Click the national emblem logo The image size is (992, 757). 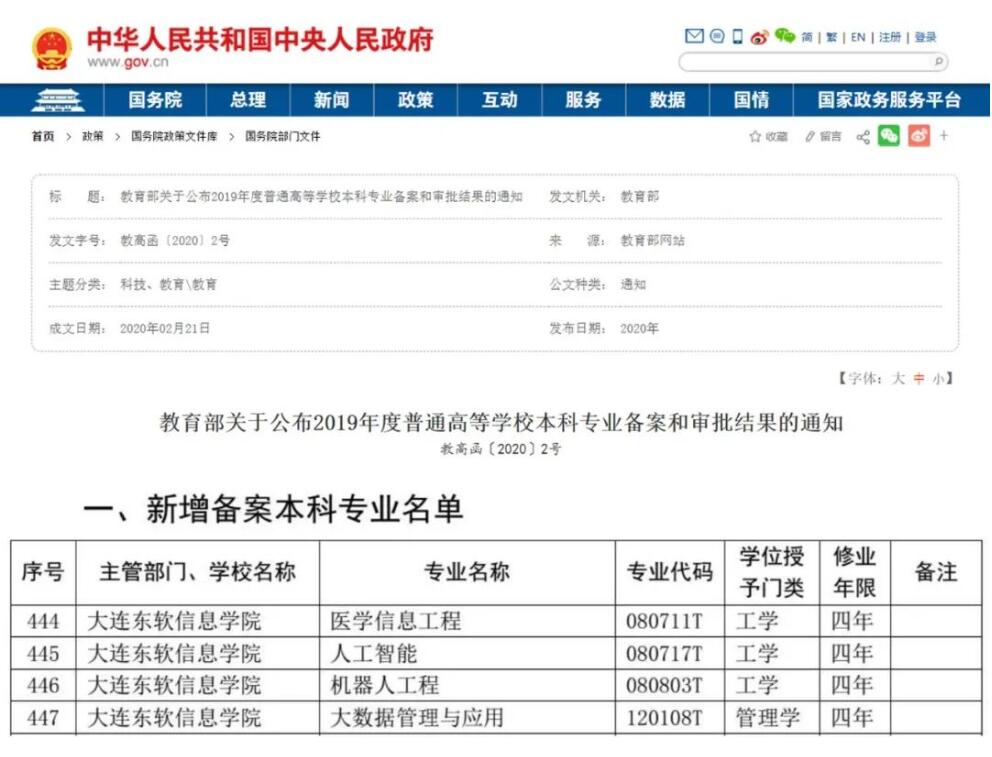[51, 47]
